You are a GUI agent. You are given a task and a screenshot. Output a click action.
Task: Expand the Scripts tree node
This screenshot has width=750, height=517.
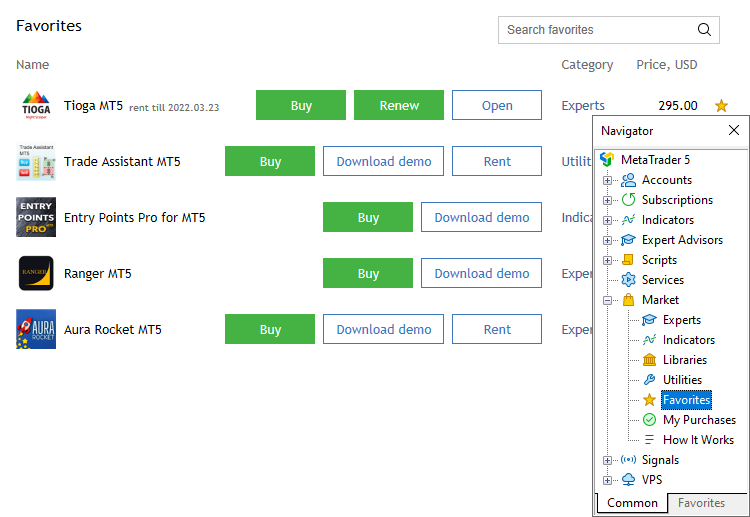click(607, 261)
